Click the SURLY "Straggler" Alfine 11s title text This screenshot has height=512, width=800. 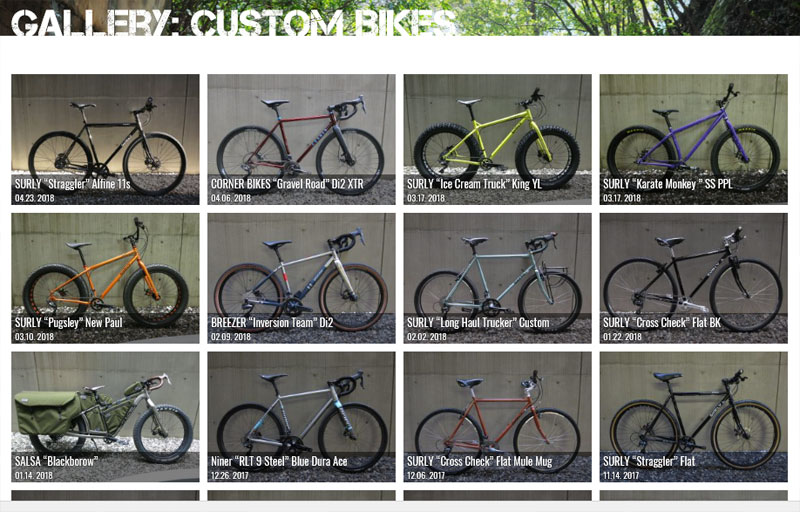72,184
